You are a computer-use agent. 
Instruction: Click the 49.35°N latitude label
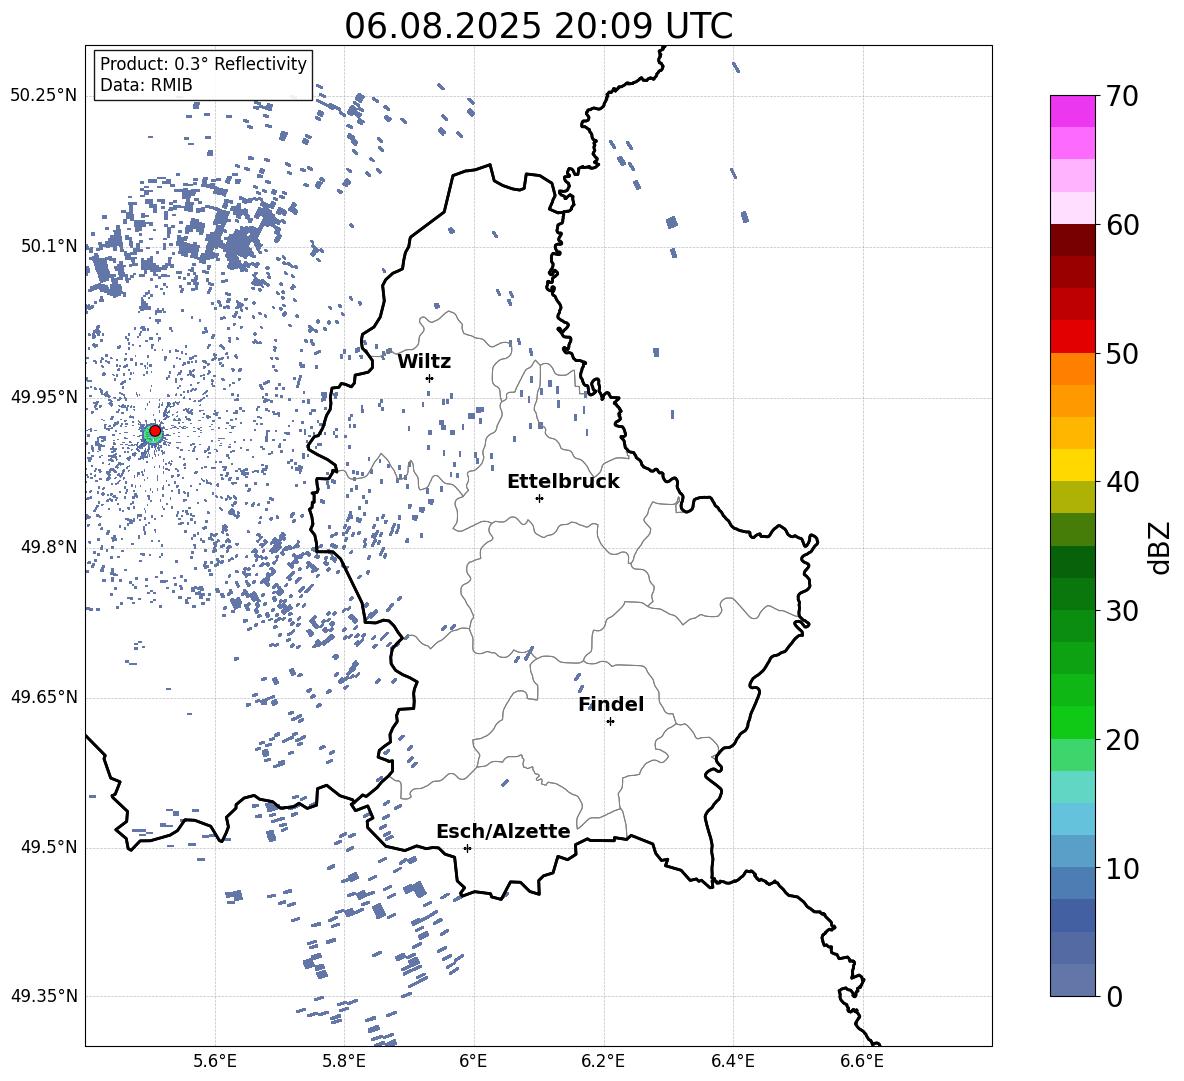[x=44, y=996]
